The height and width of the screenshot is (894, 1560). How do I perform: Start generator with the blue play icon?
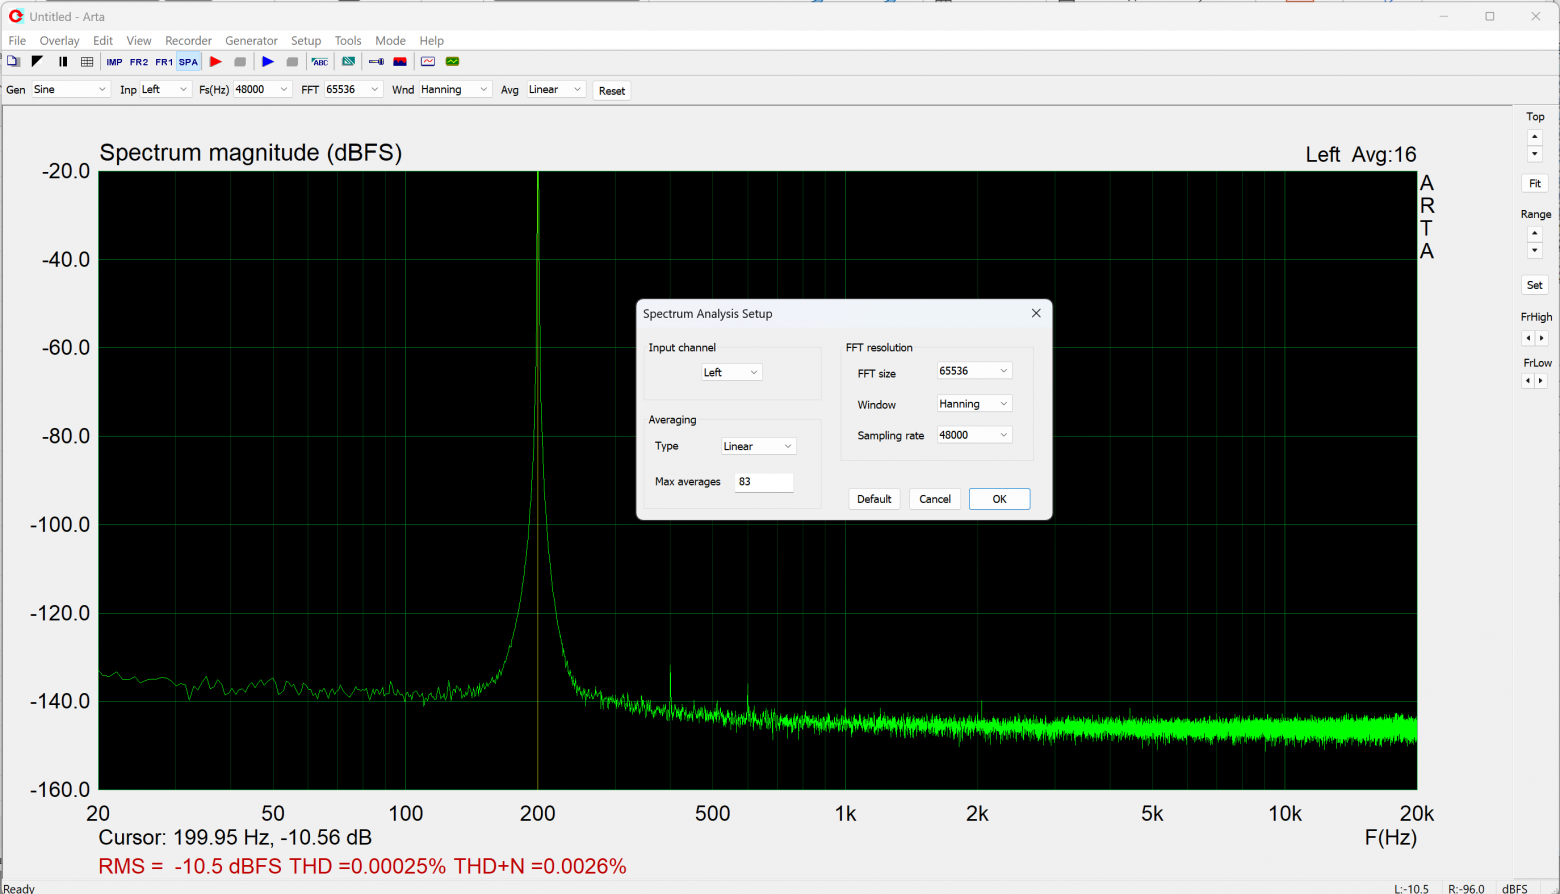(268, 62)
